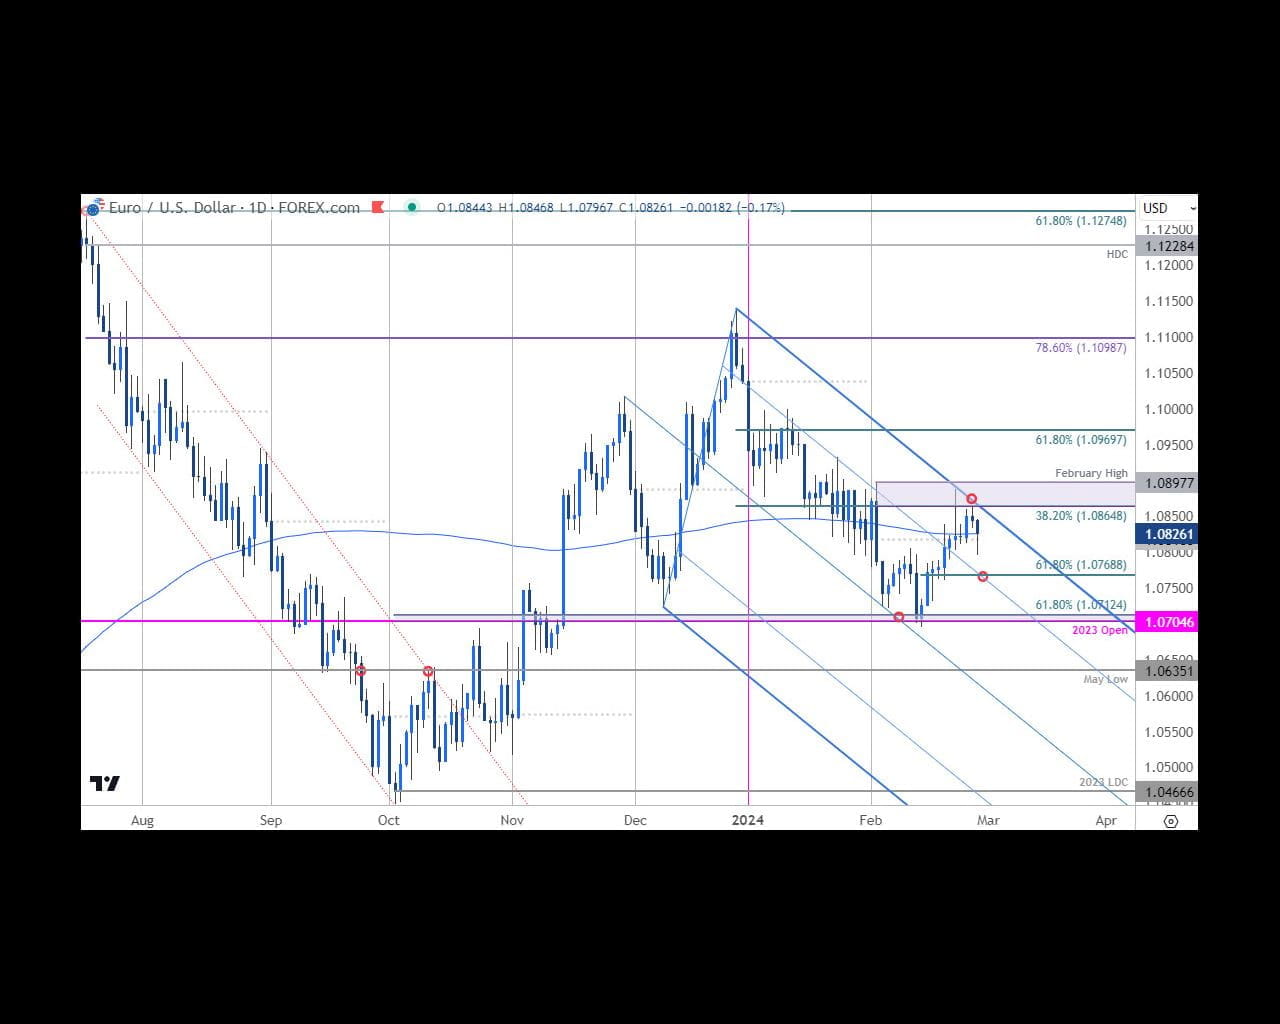
Task: Click the Euro / U.S. Dollar symbol title
Action: (174, 208)
